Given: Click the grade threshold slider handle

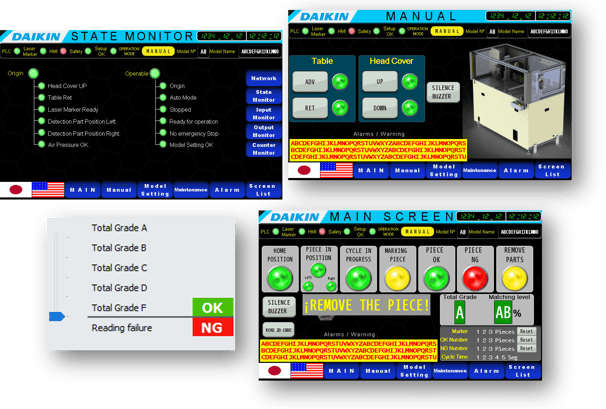Looking at the screenshot, I should [x=56, y=317].
